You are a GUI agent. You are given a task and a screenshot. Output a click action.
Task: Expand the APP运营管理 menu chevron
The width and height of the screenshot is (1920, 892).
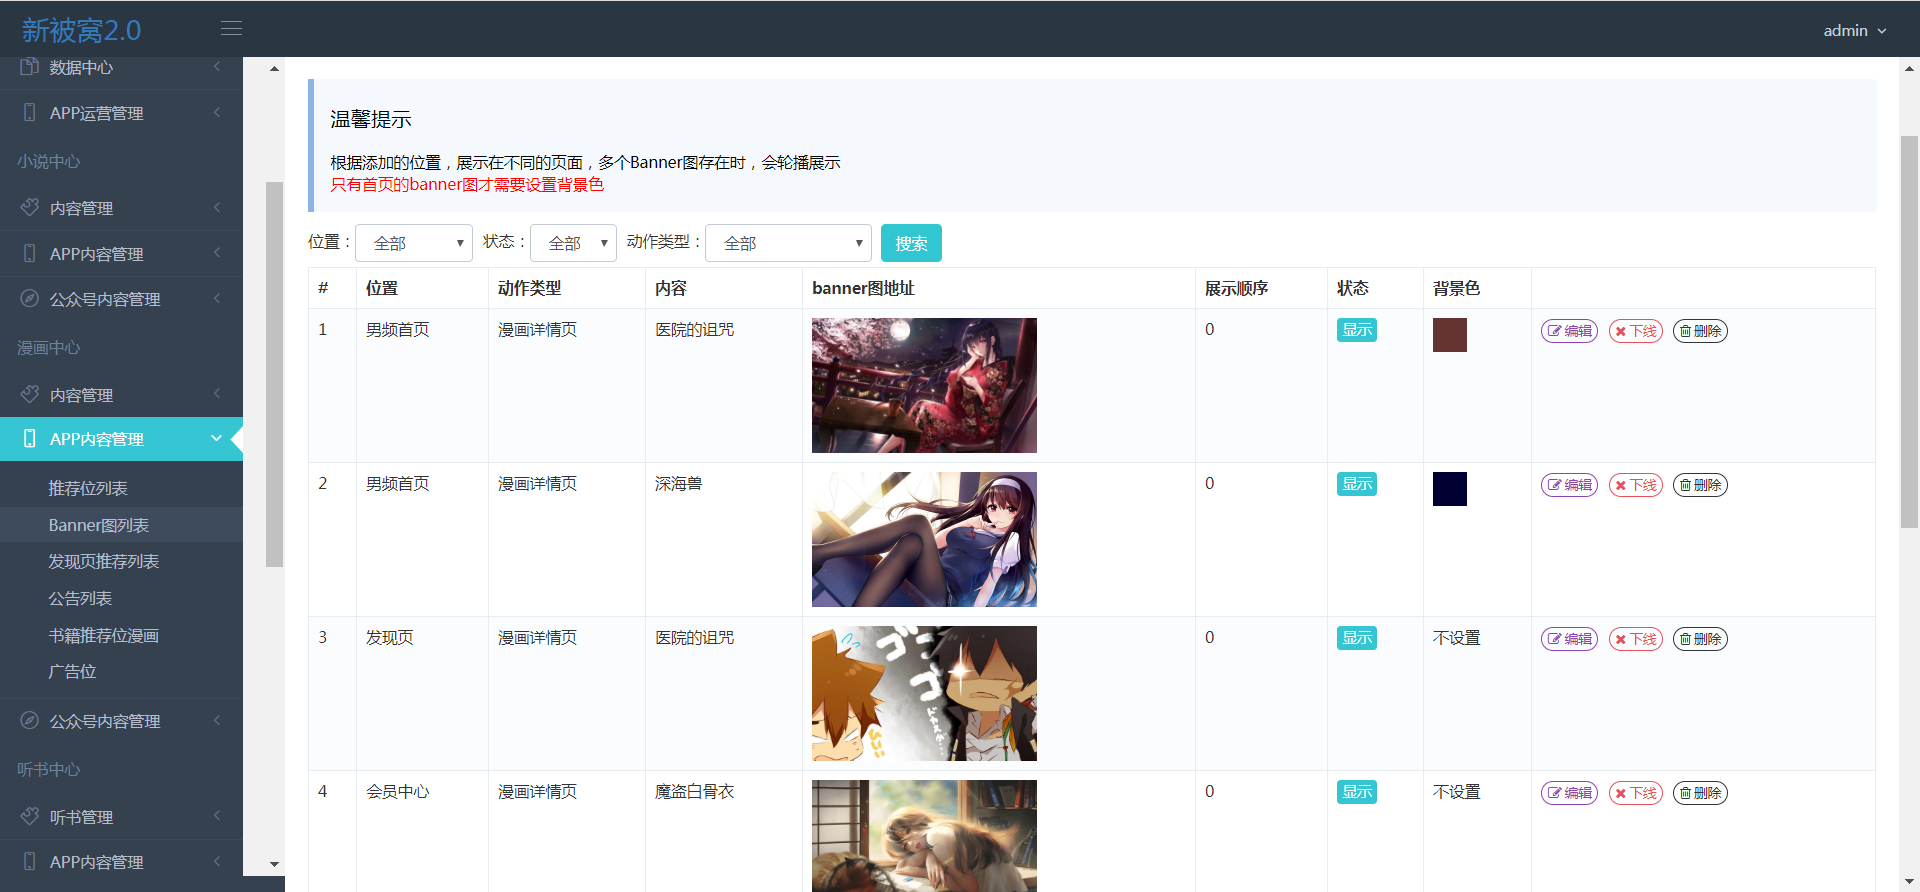[x=217, y=112]
